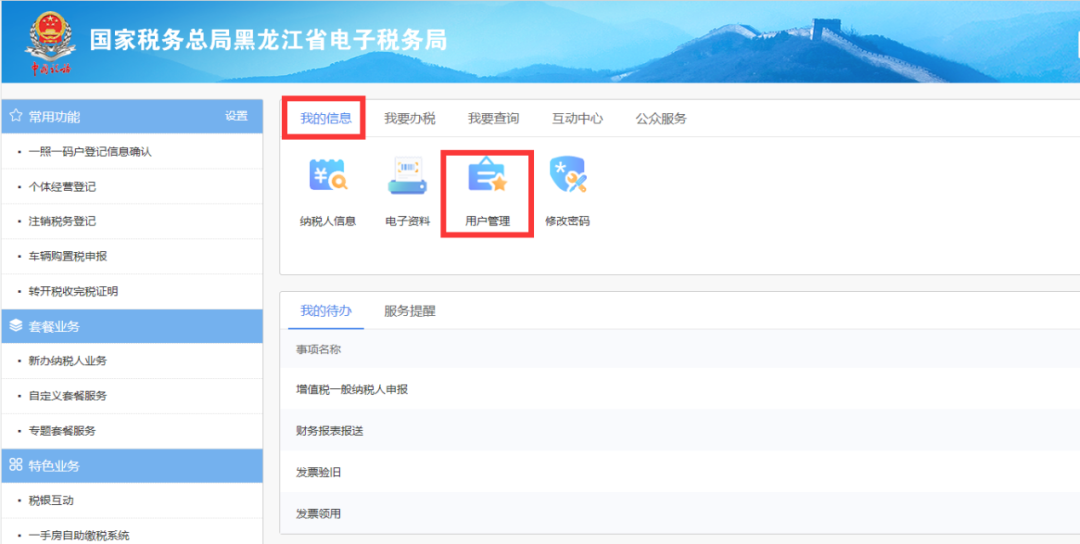Open 新办纳税人业务 in the sidebar
1080x544 pixels.
pos(68,362)
